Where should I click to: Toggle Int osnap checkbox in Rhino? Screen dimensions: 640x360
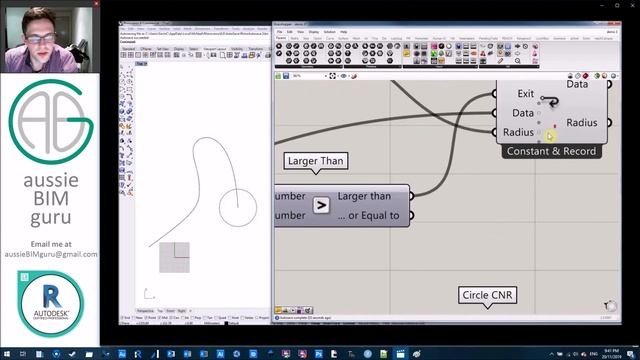point(182,318)
